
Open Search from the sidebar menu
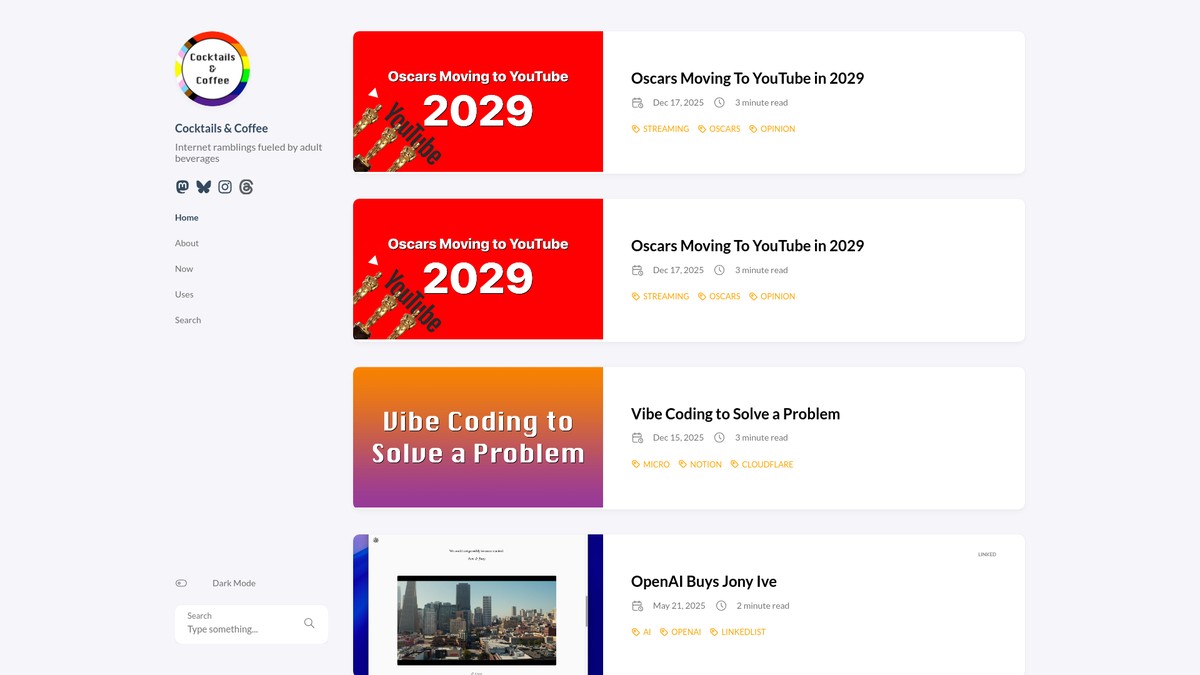(188, 320)
